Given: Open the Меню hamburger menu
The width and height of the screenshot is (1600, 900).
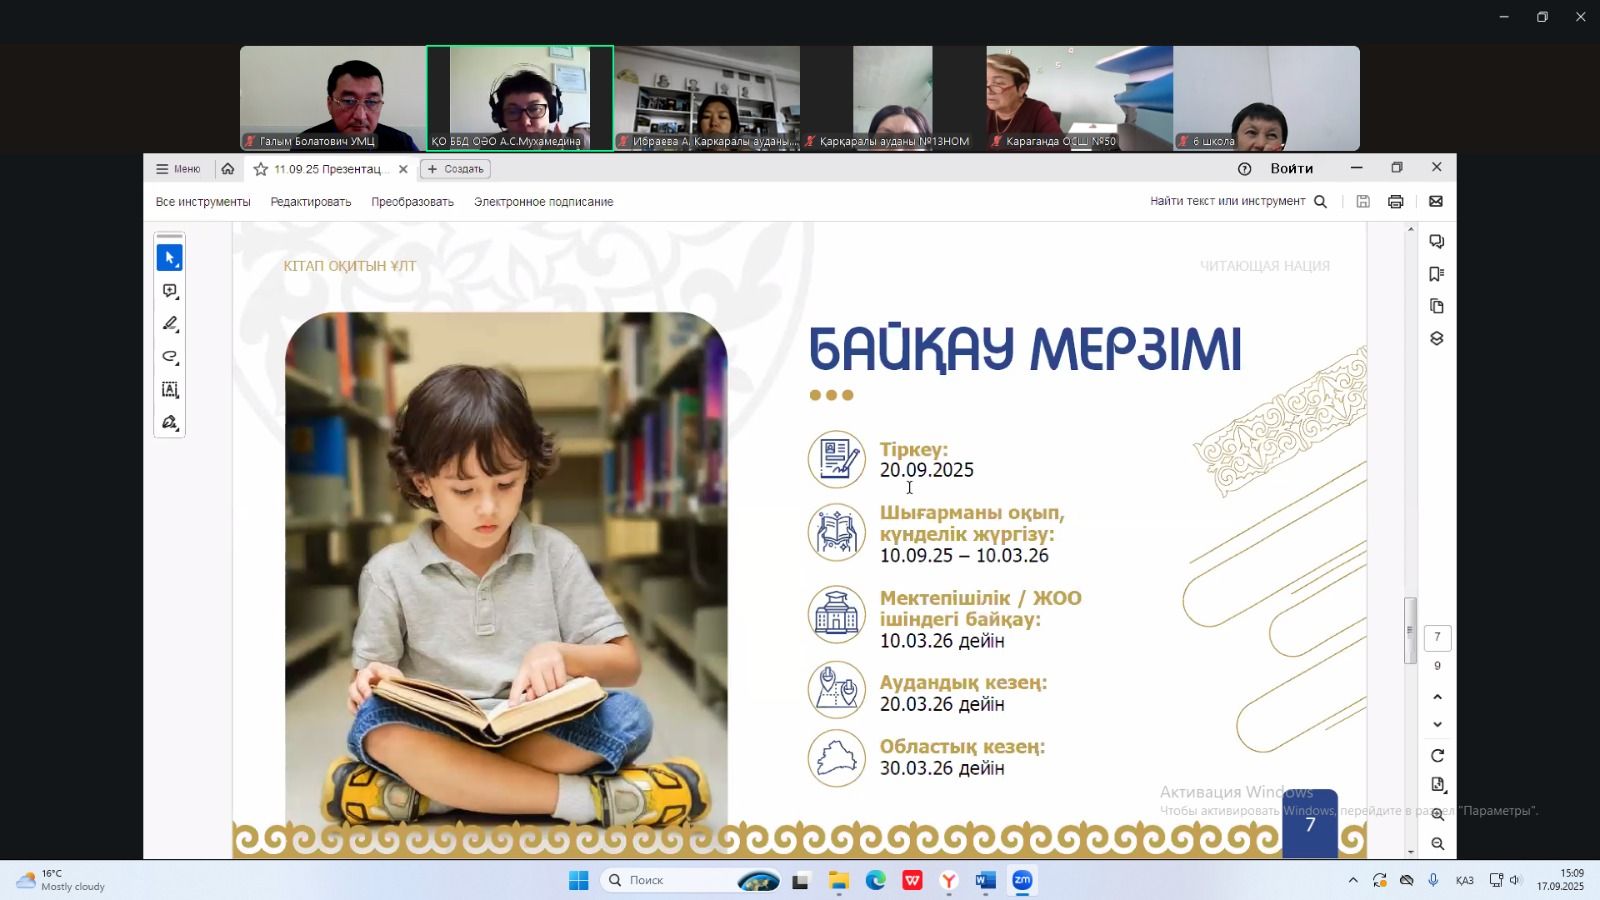Looking at the screenshot, I should click(178, 169).
